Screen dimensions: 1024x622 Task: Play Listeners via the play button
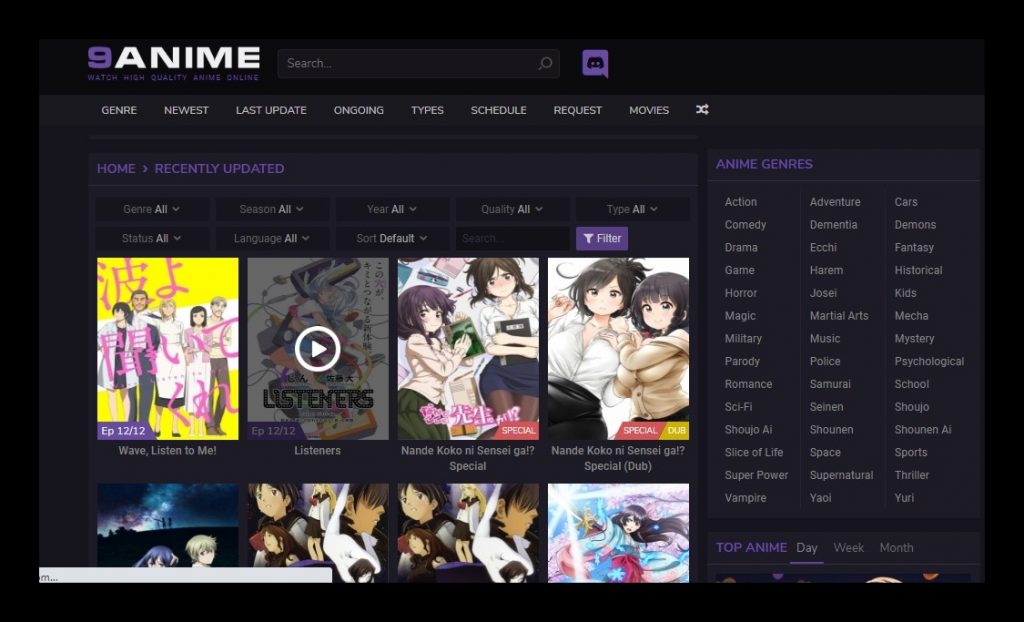pyautogui.click(x=317, y=349)
